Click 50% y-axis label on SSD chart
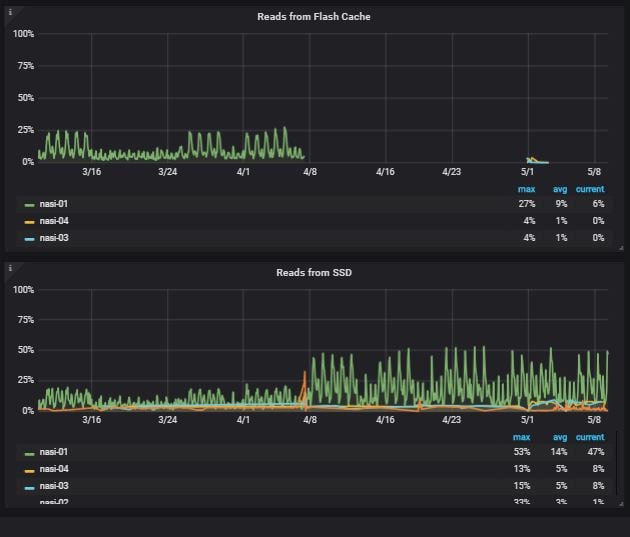Screen dimensions: 630x537 pyautogui.click(x=26, y=350)
